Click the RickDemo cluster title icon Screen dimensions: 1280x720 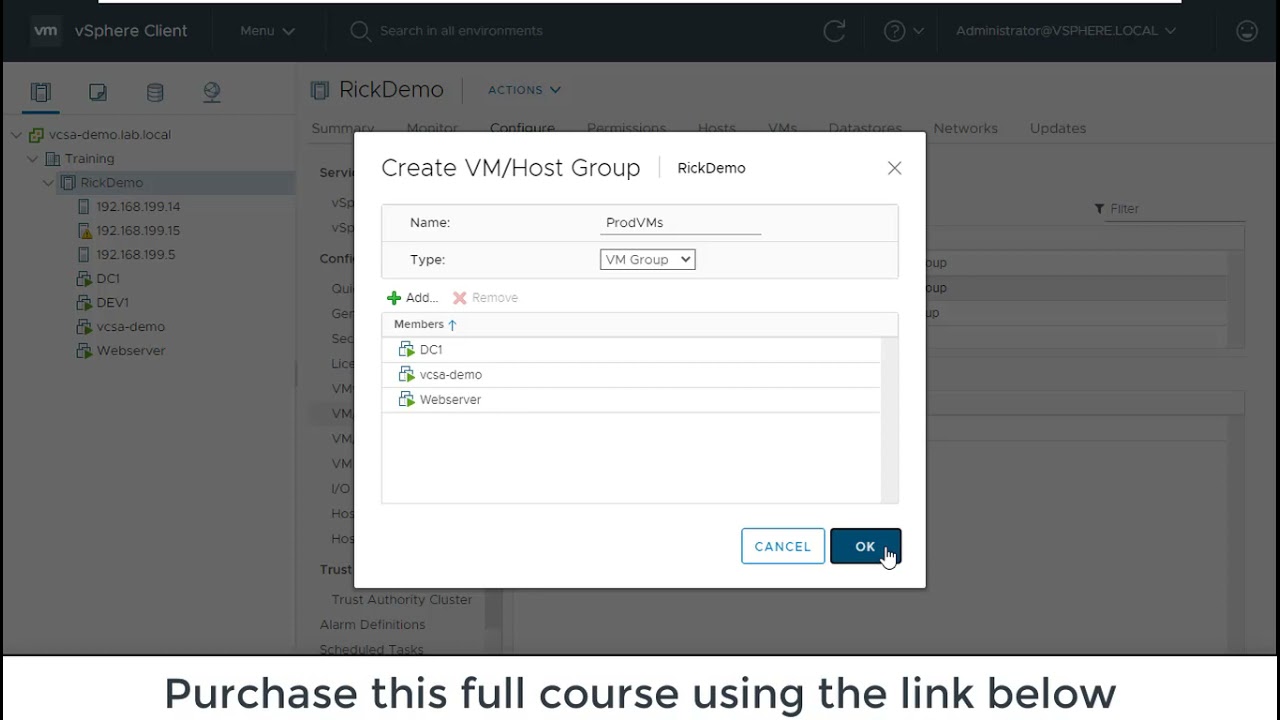[x=319, y=90]
